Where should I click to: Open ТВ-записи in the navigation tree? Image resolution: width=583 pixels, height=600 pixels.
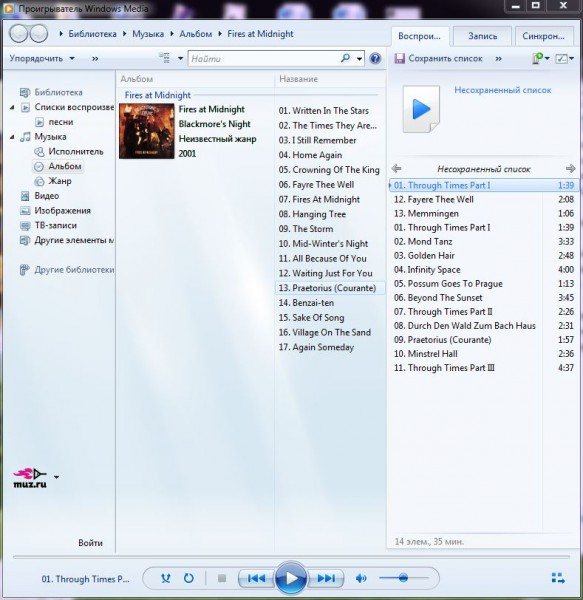(55, 225)
